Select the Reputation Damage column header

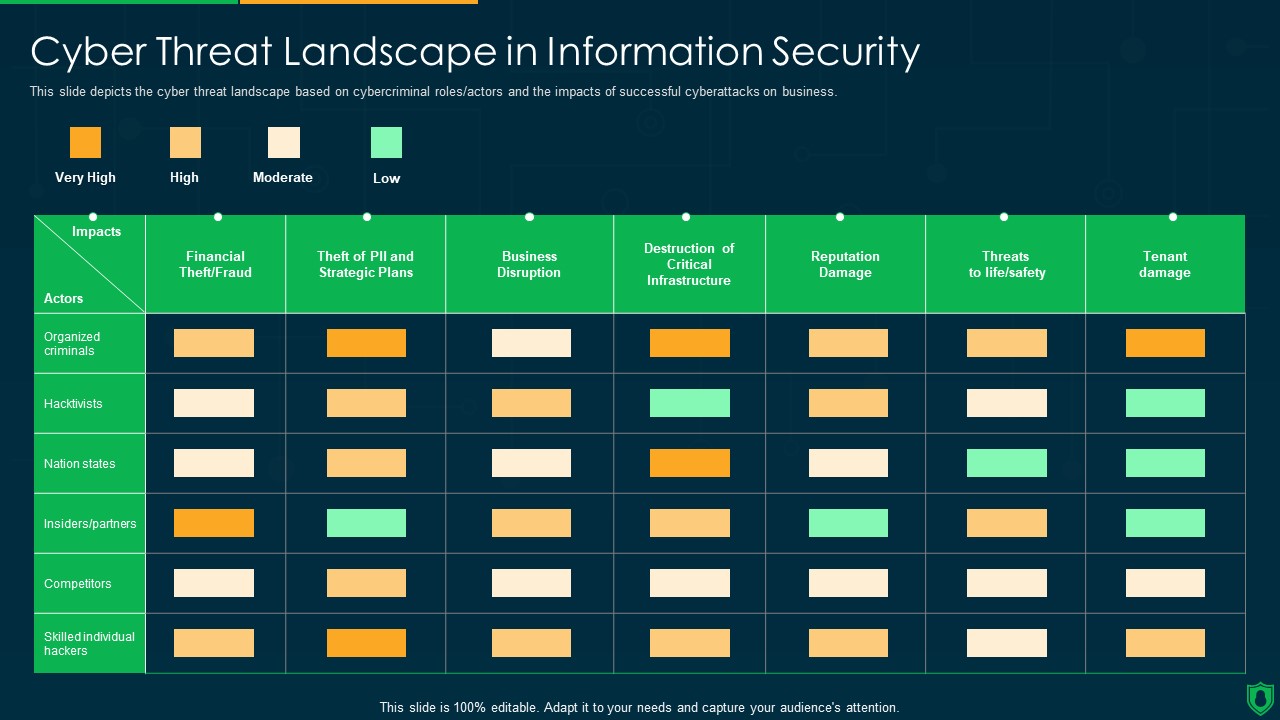click(845, 264)
